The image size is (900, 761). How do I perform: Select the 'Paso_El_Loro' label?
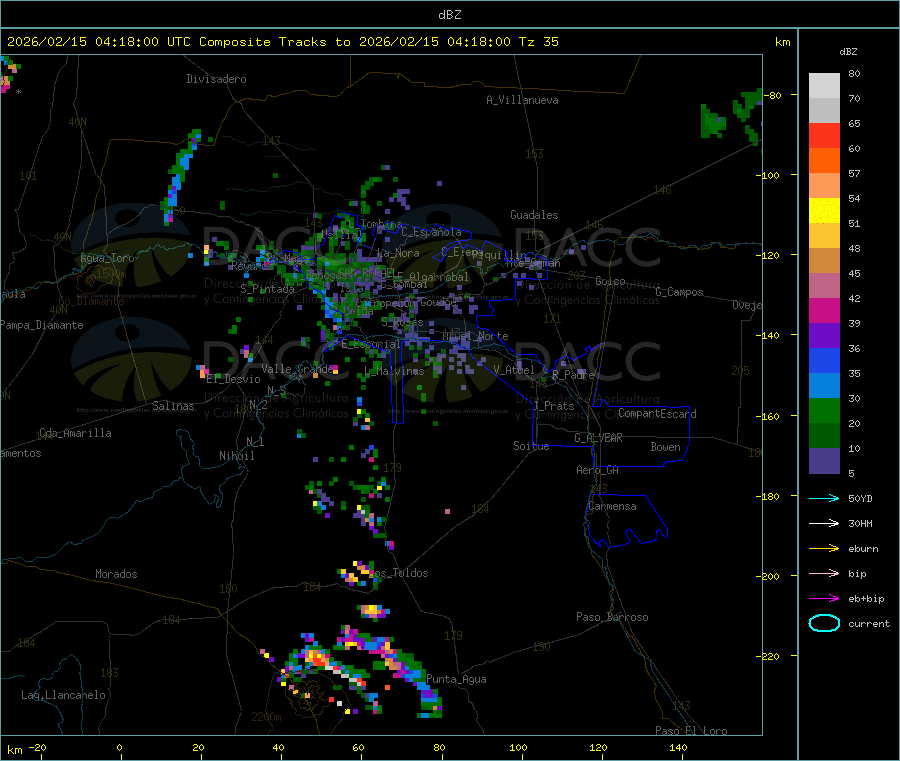tap(691, 731)
